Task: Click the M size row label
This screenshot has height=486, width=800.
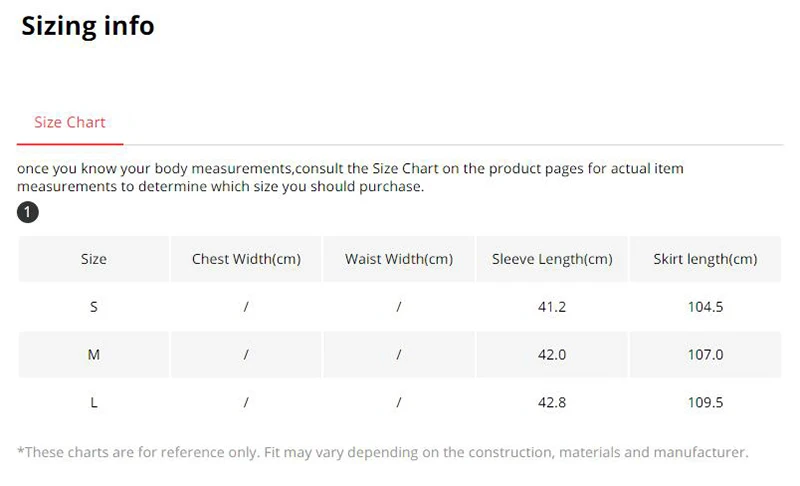Action: click(x=94, y=355)
